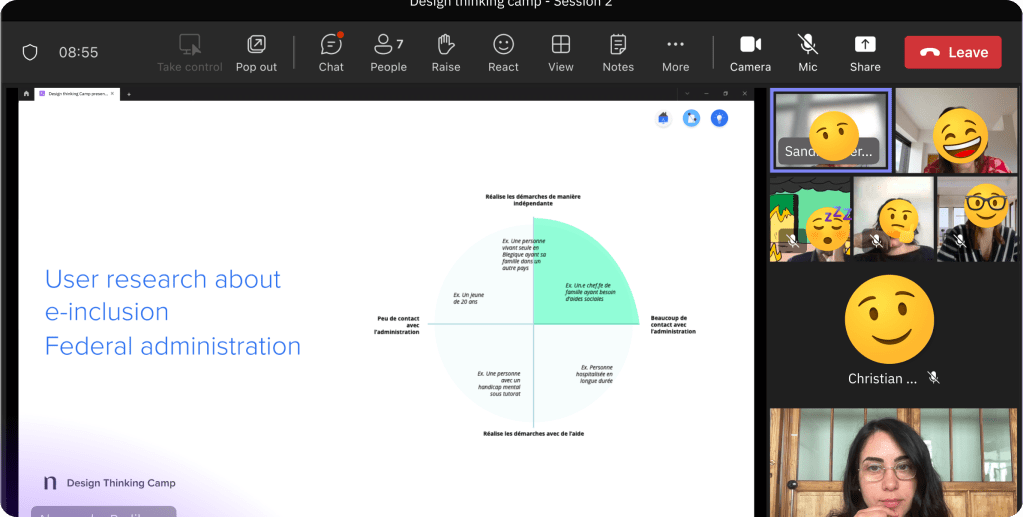This screenshot has width=1023, height=517.
Task: Show the People participants list
Action: [388, 53]
